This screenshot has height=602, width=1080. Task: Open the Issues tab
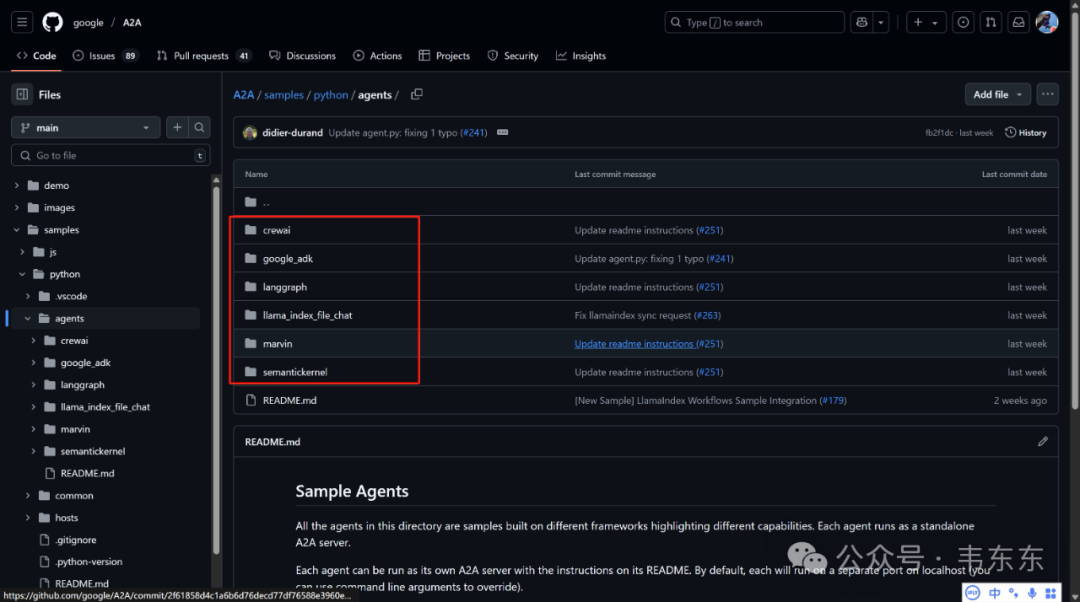click(105, 56)
